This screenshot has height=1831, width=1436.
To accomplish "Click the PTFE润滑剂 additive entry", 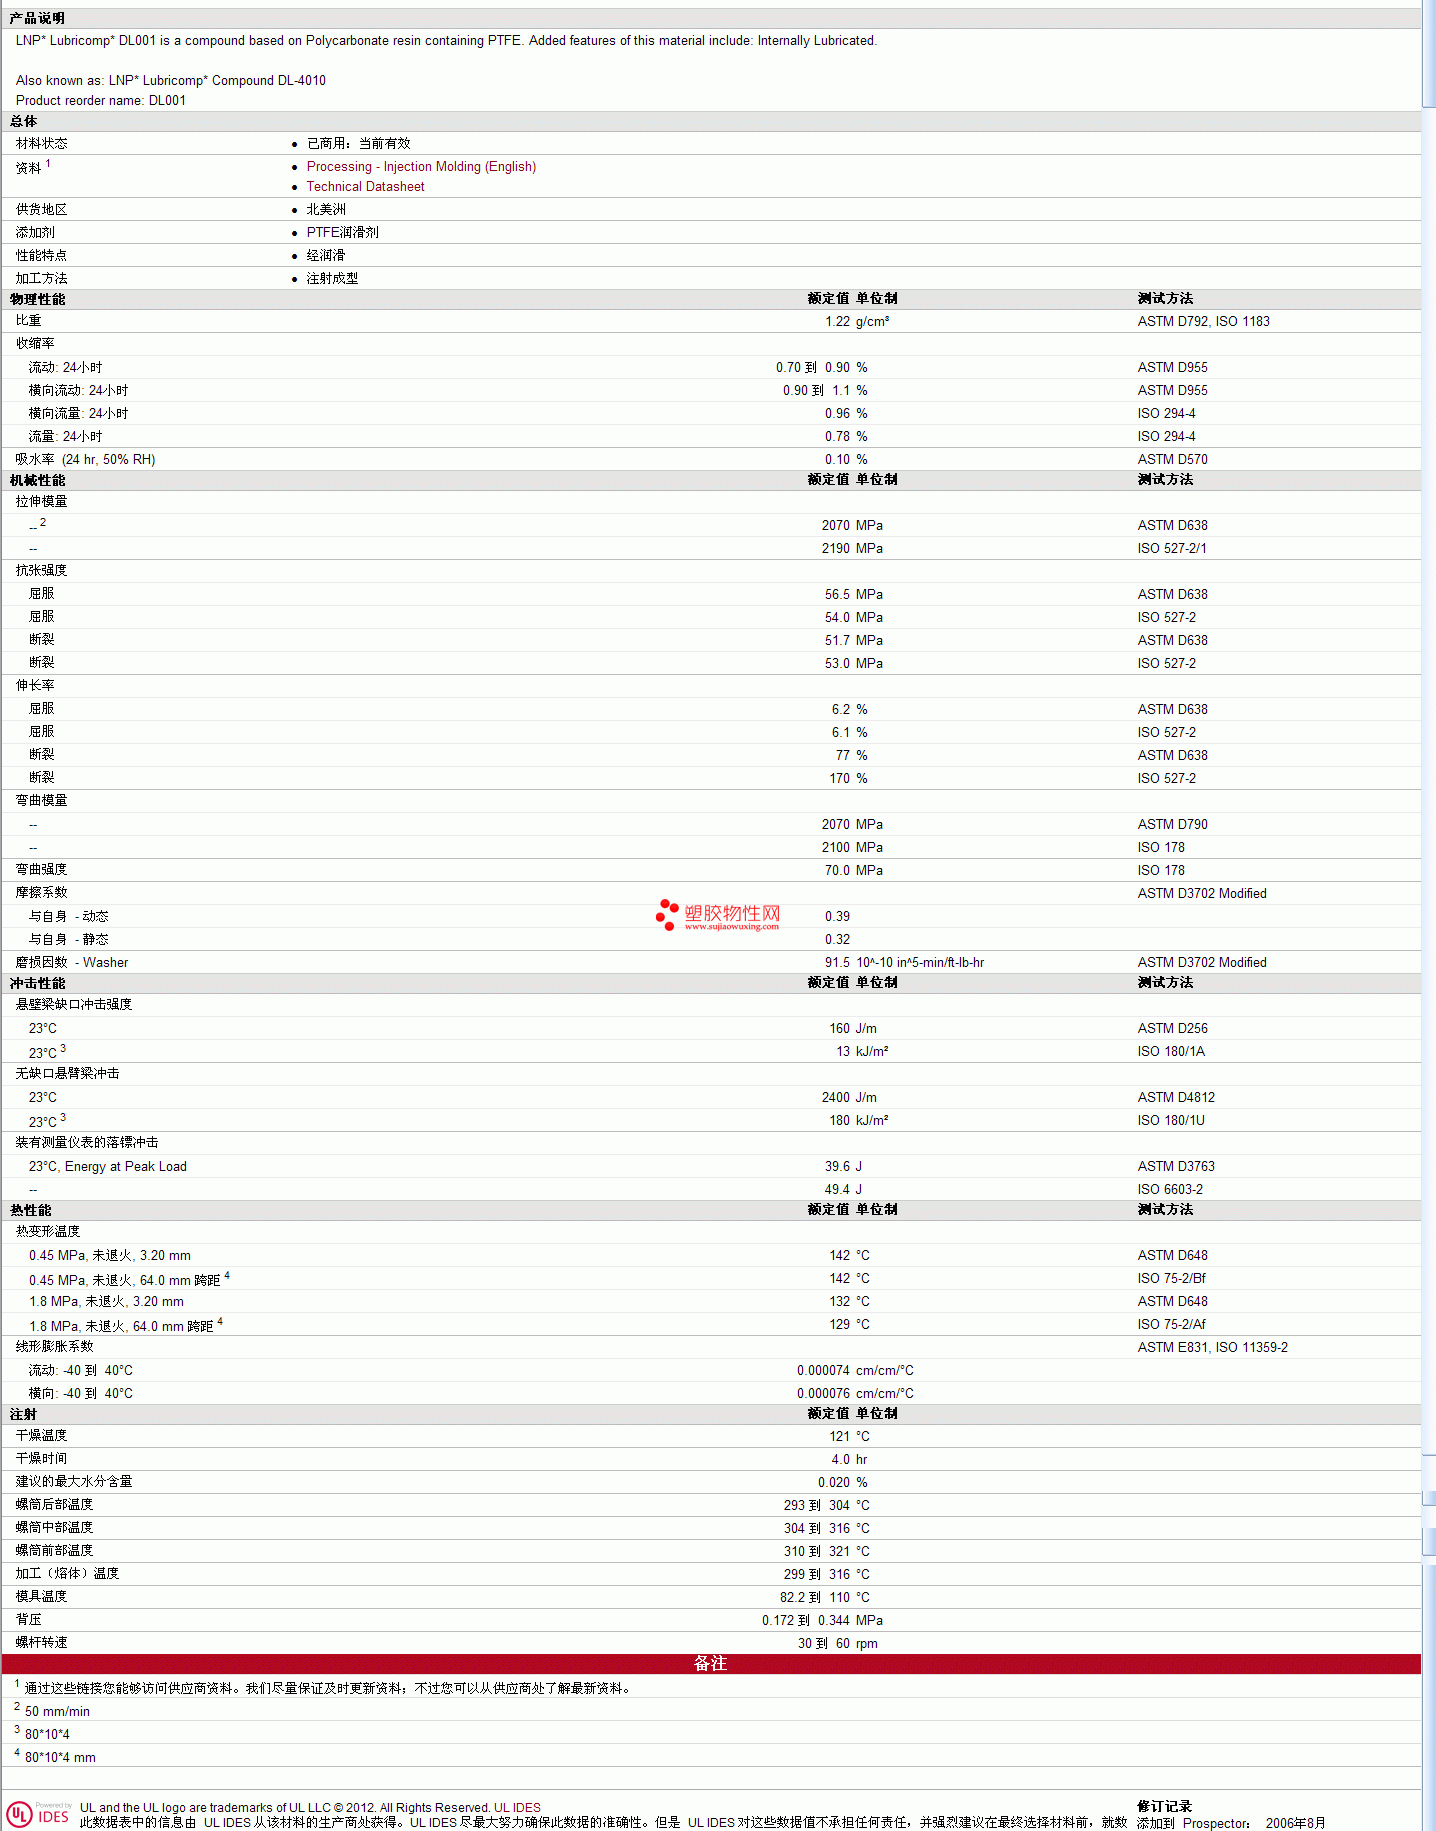I will (x=343, y=233).
